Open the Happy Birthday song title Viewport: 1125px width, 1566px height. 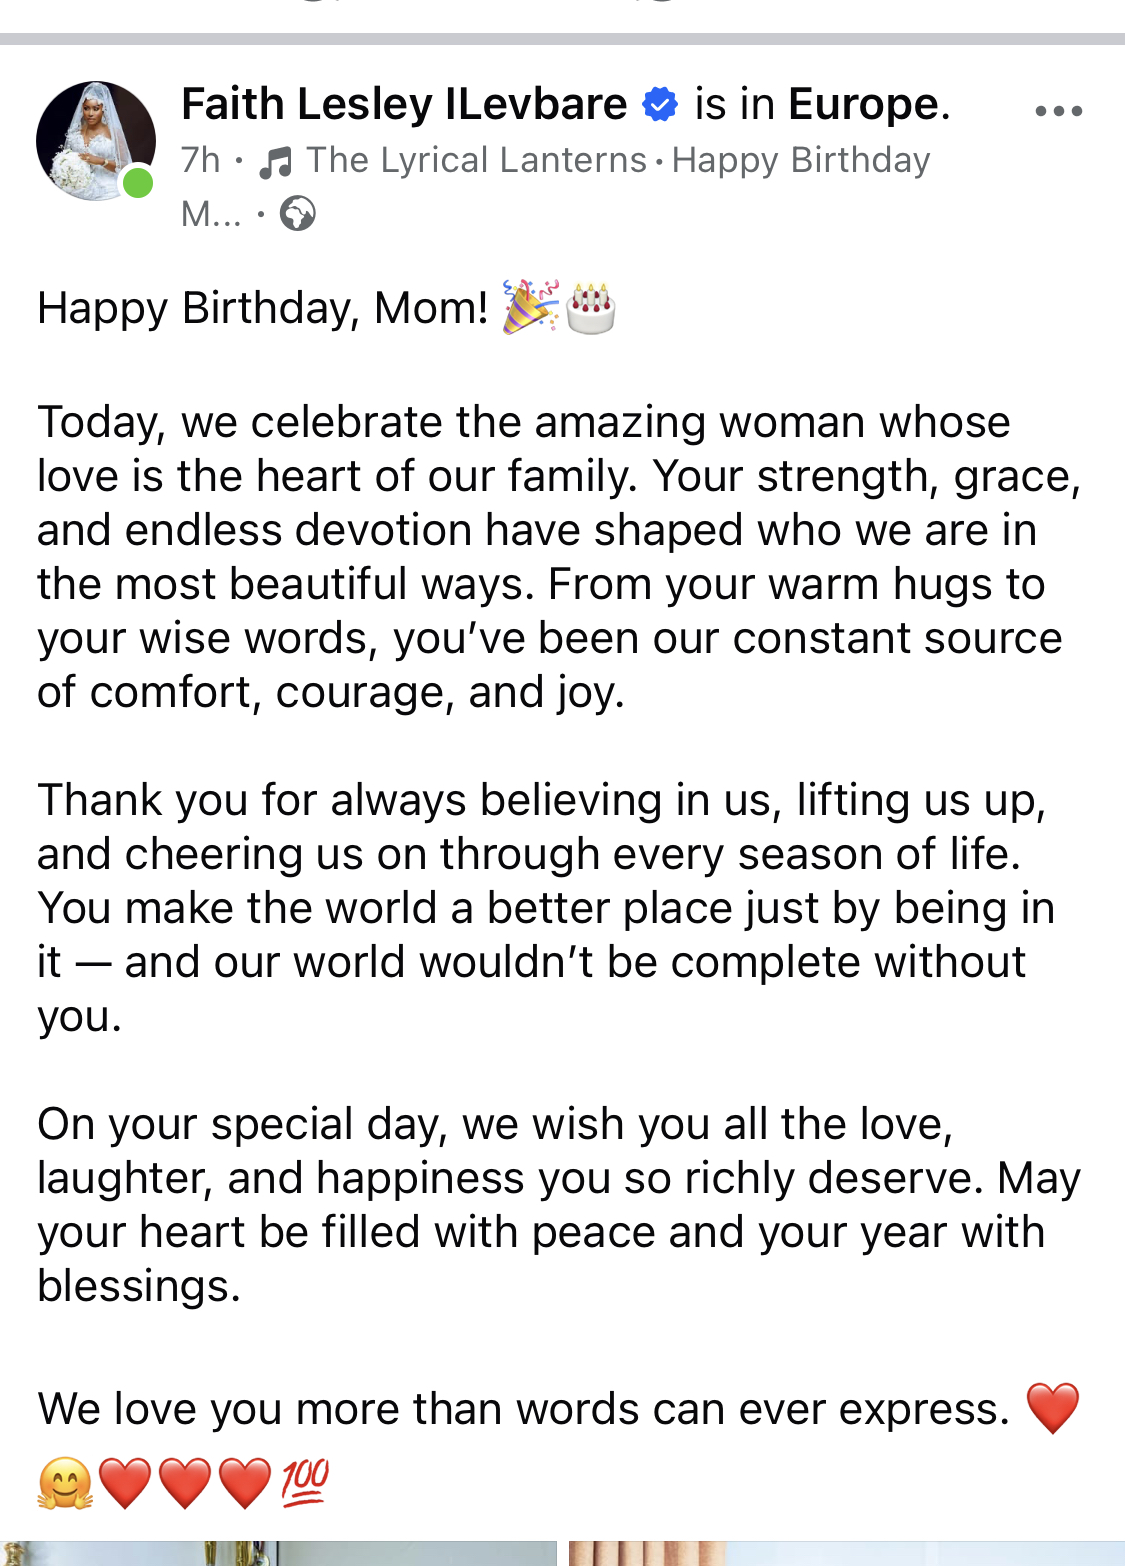point(801,160)
